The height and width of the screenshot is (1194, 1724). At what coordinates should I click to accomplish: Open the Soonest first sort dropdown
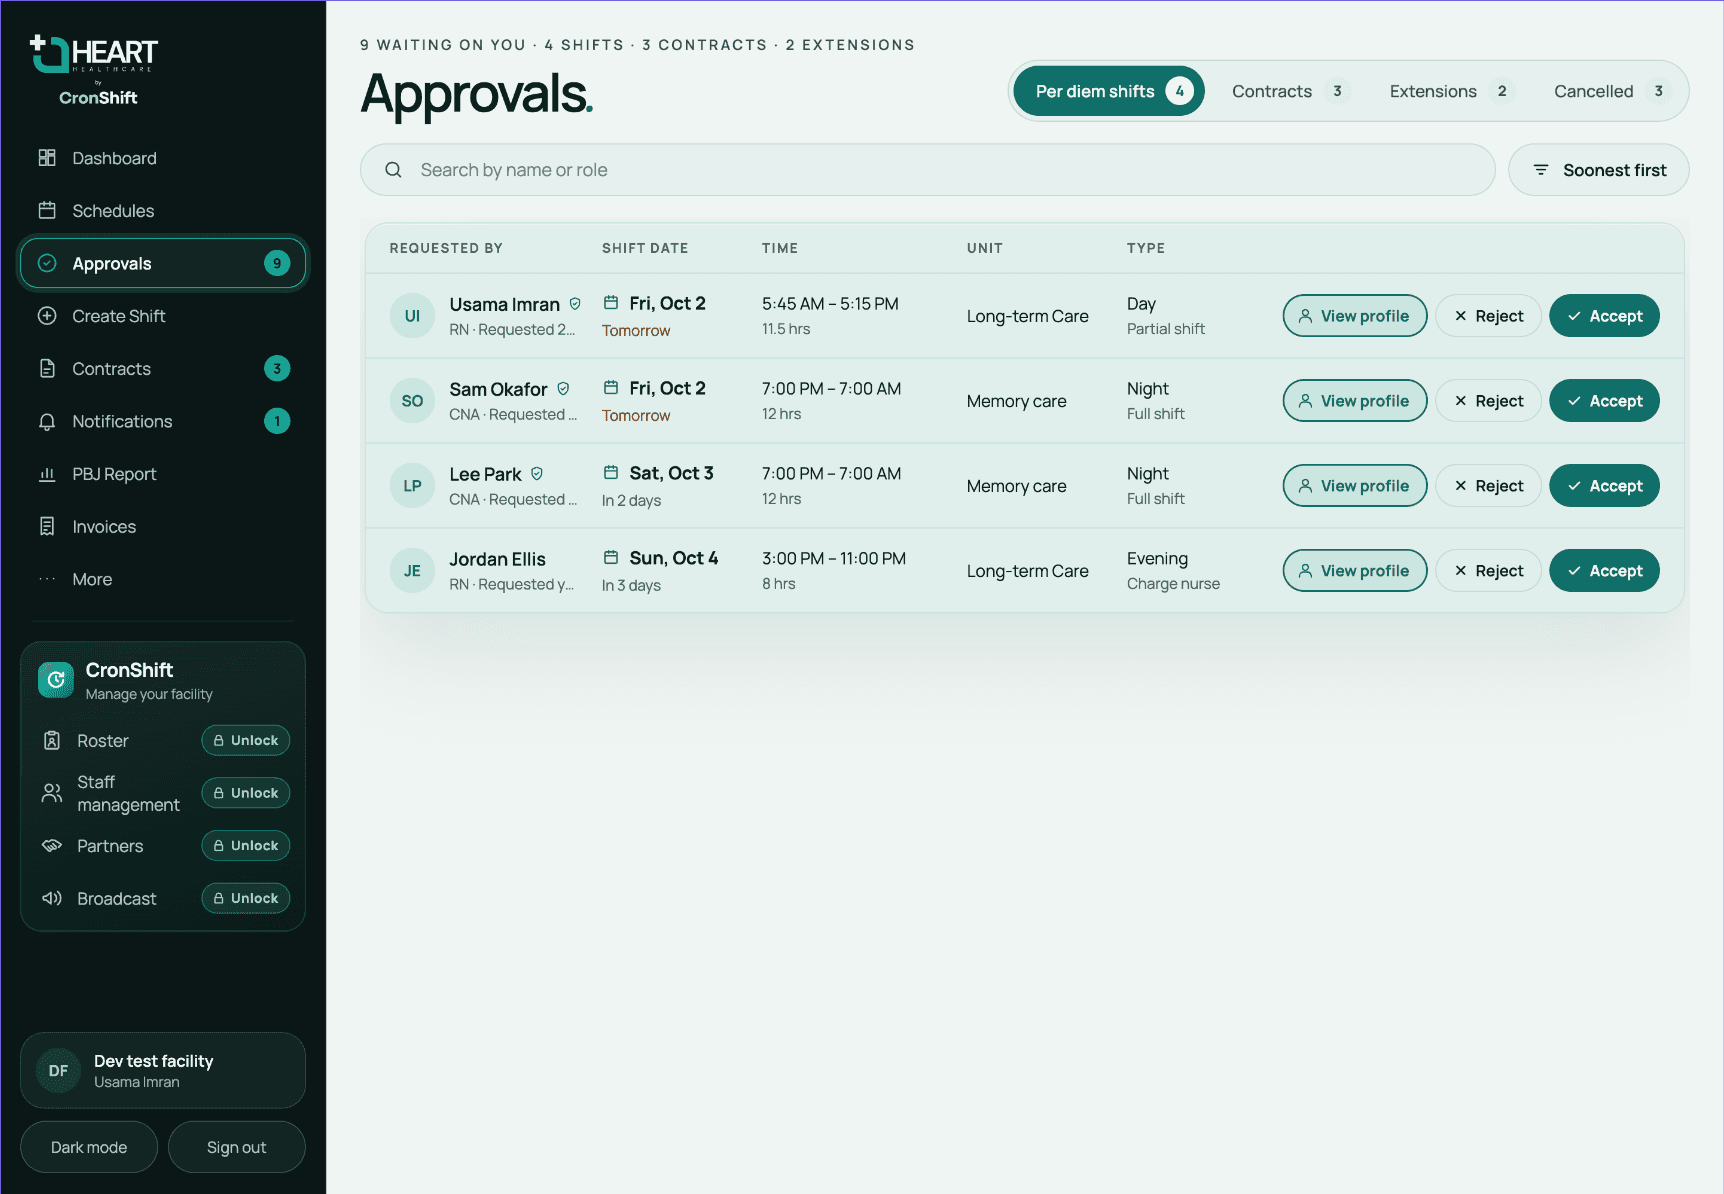(x=1598, y=170)
